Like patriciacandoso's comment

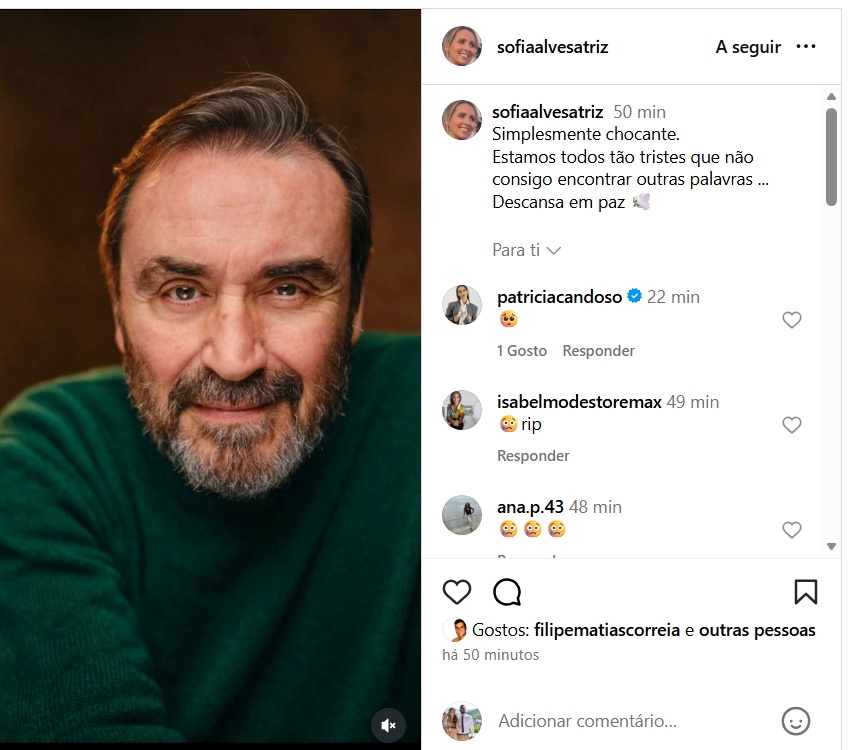792,320
